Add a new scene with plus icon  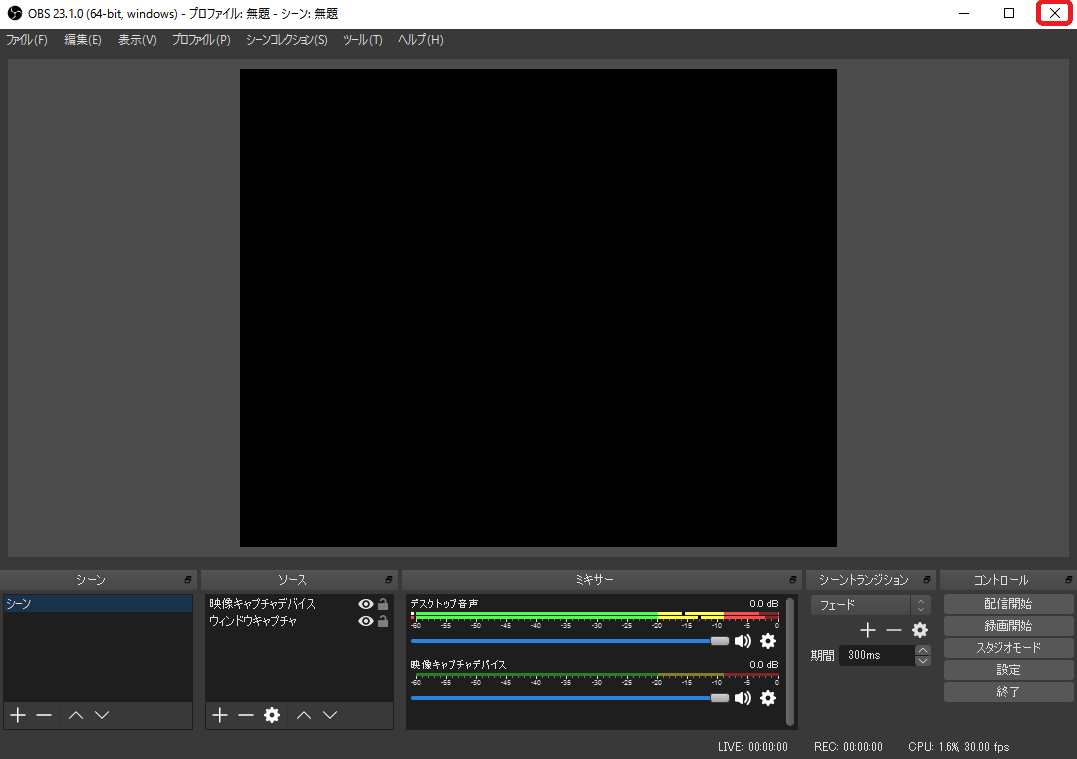17,715
